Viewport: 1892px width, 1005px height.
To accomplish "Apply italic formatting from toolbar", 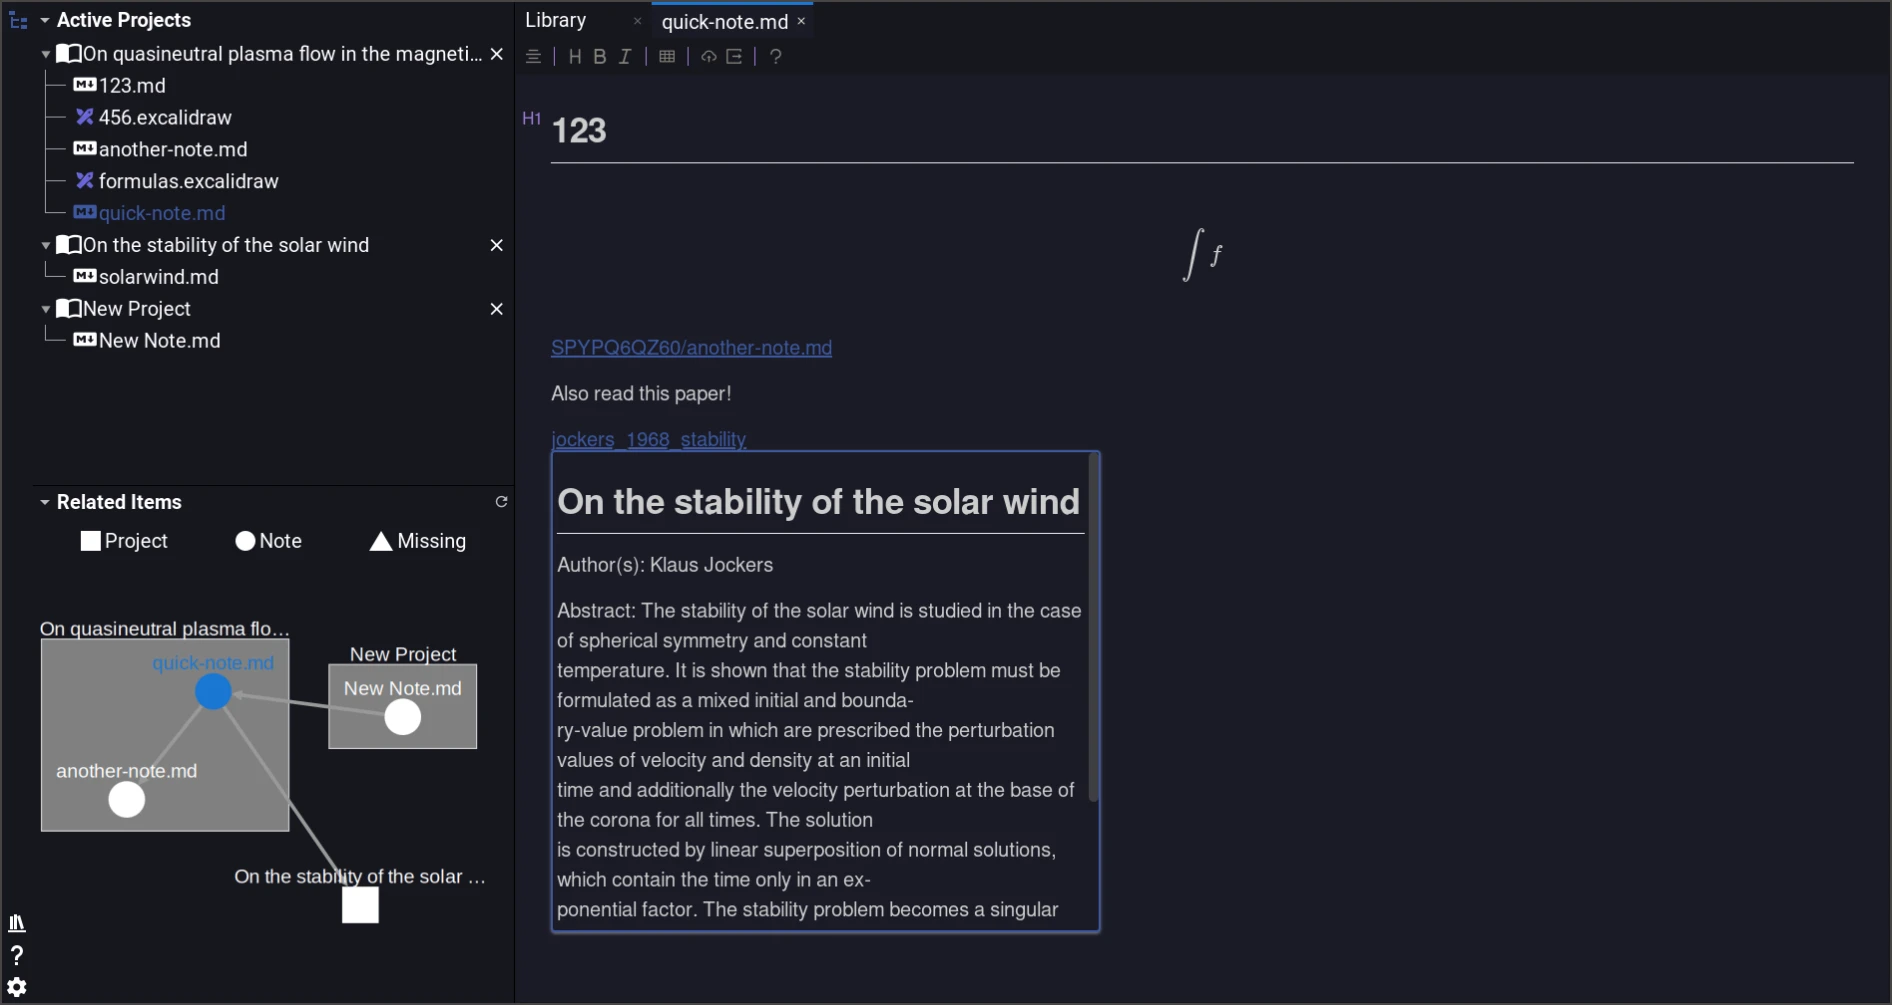I will 625,56.
